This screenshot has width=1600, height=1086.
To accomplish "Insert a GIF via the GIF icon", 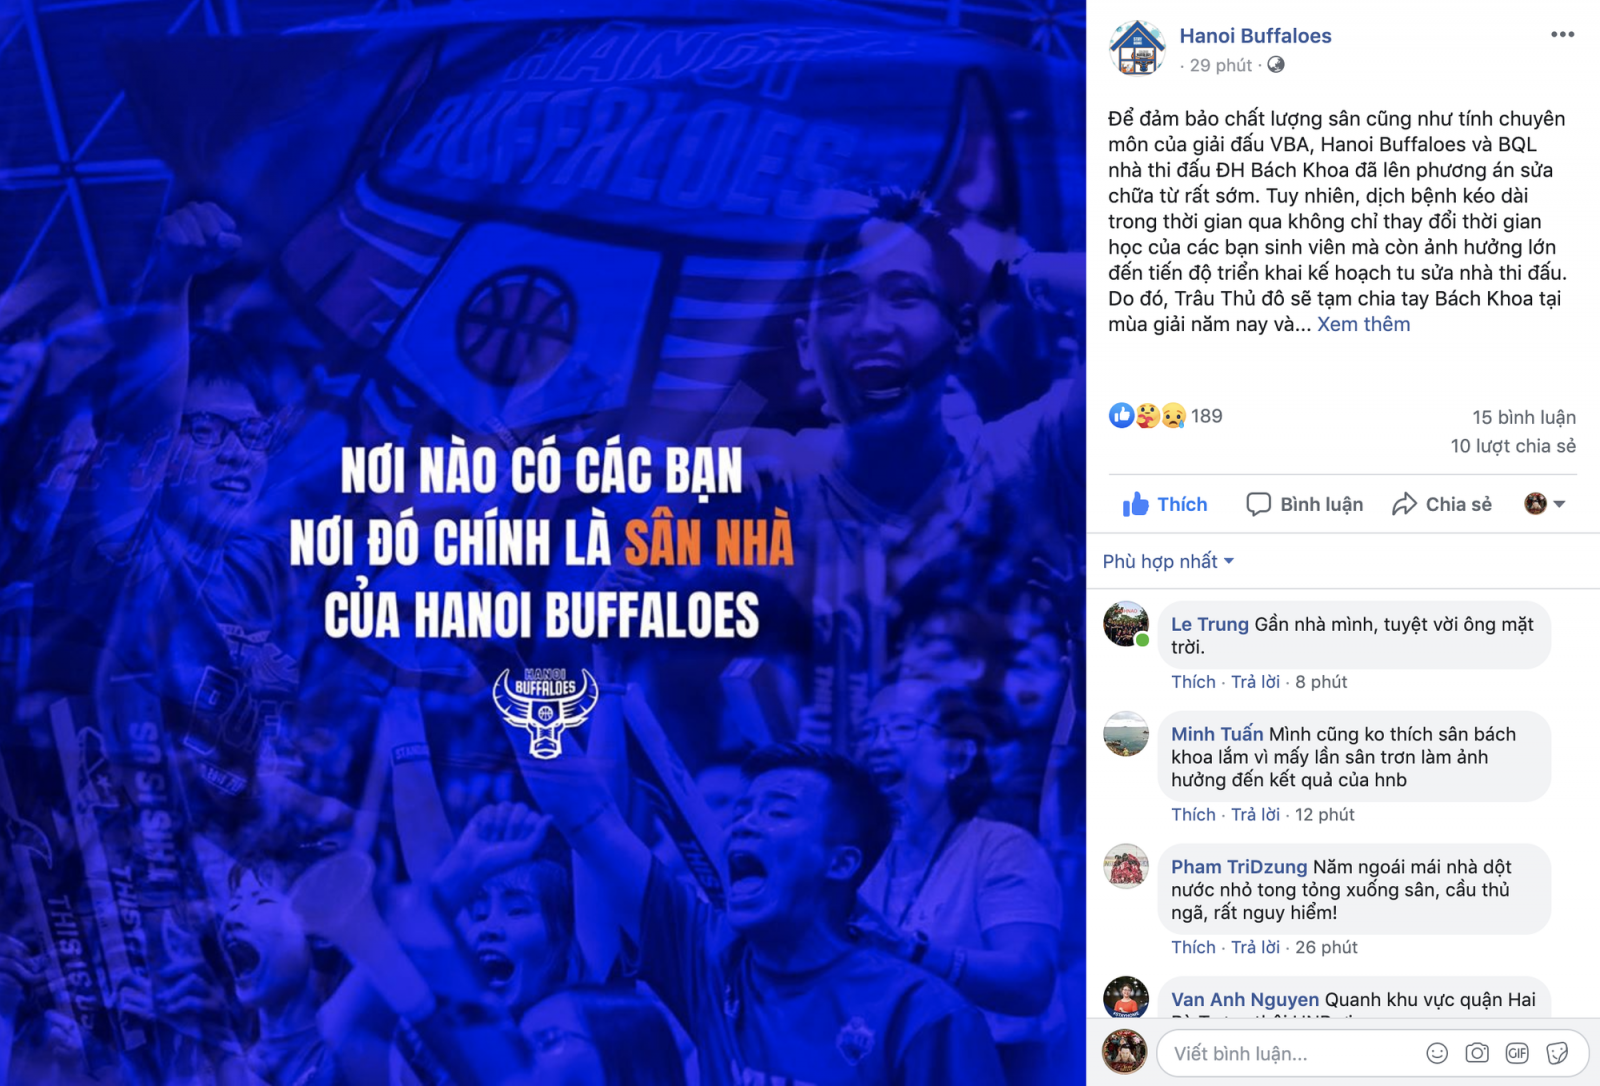I will coord(1517,1053).
